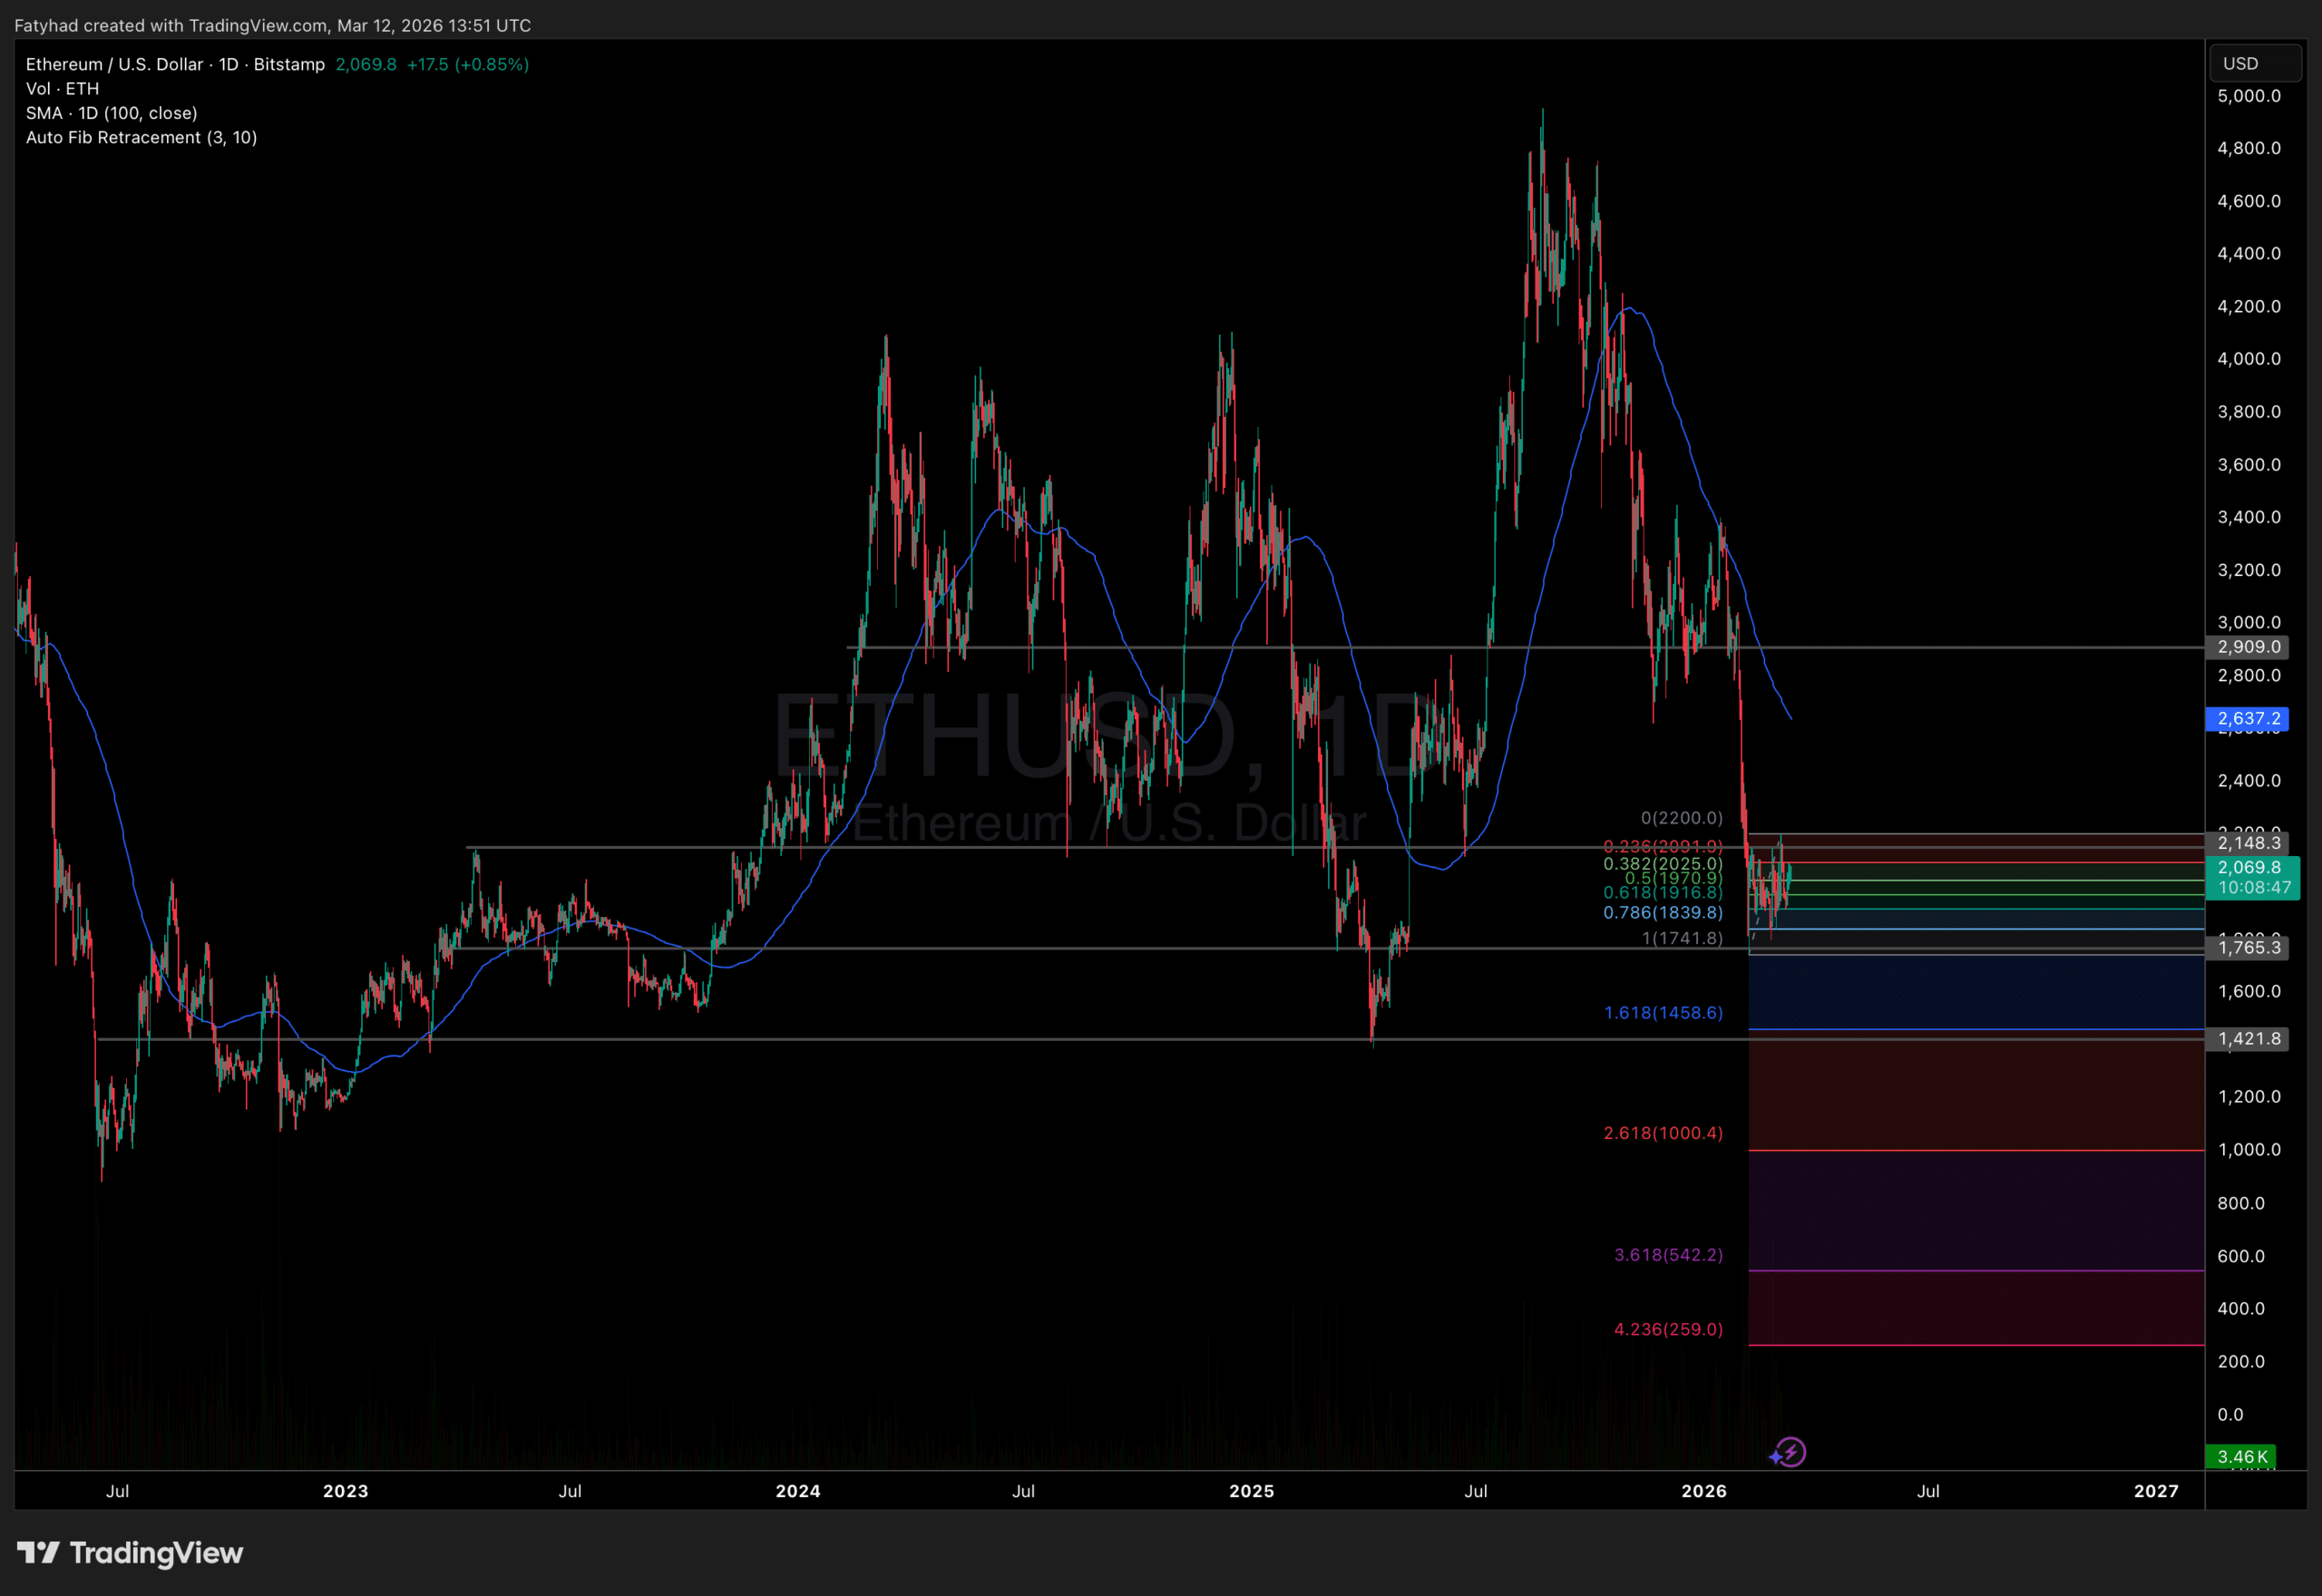
Task: Click the 1,600.0 price axis label
Action: point(2249,991)
